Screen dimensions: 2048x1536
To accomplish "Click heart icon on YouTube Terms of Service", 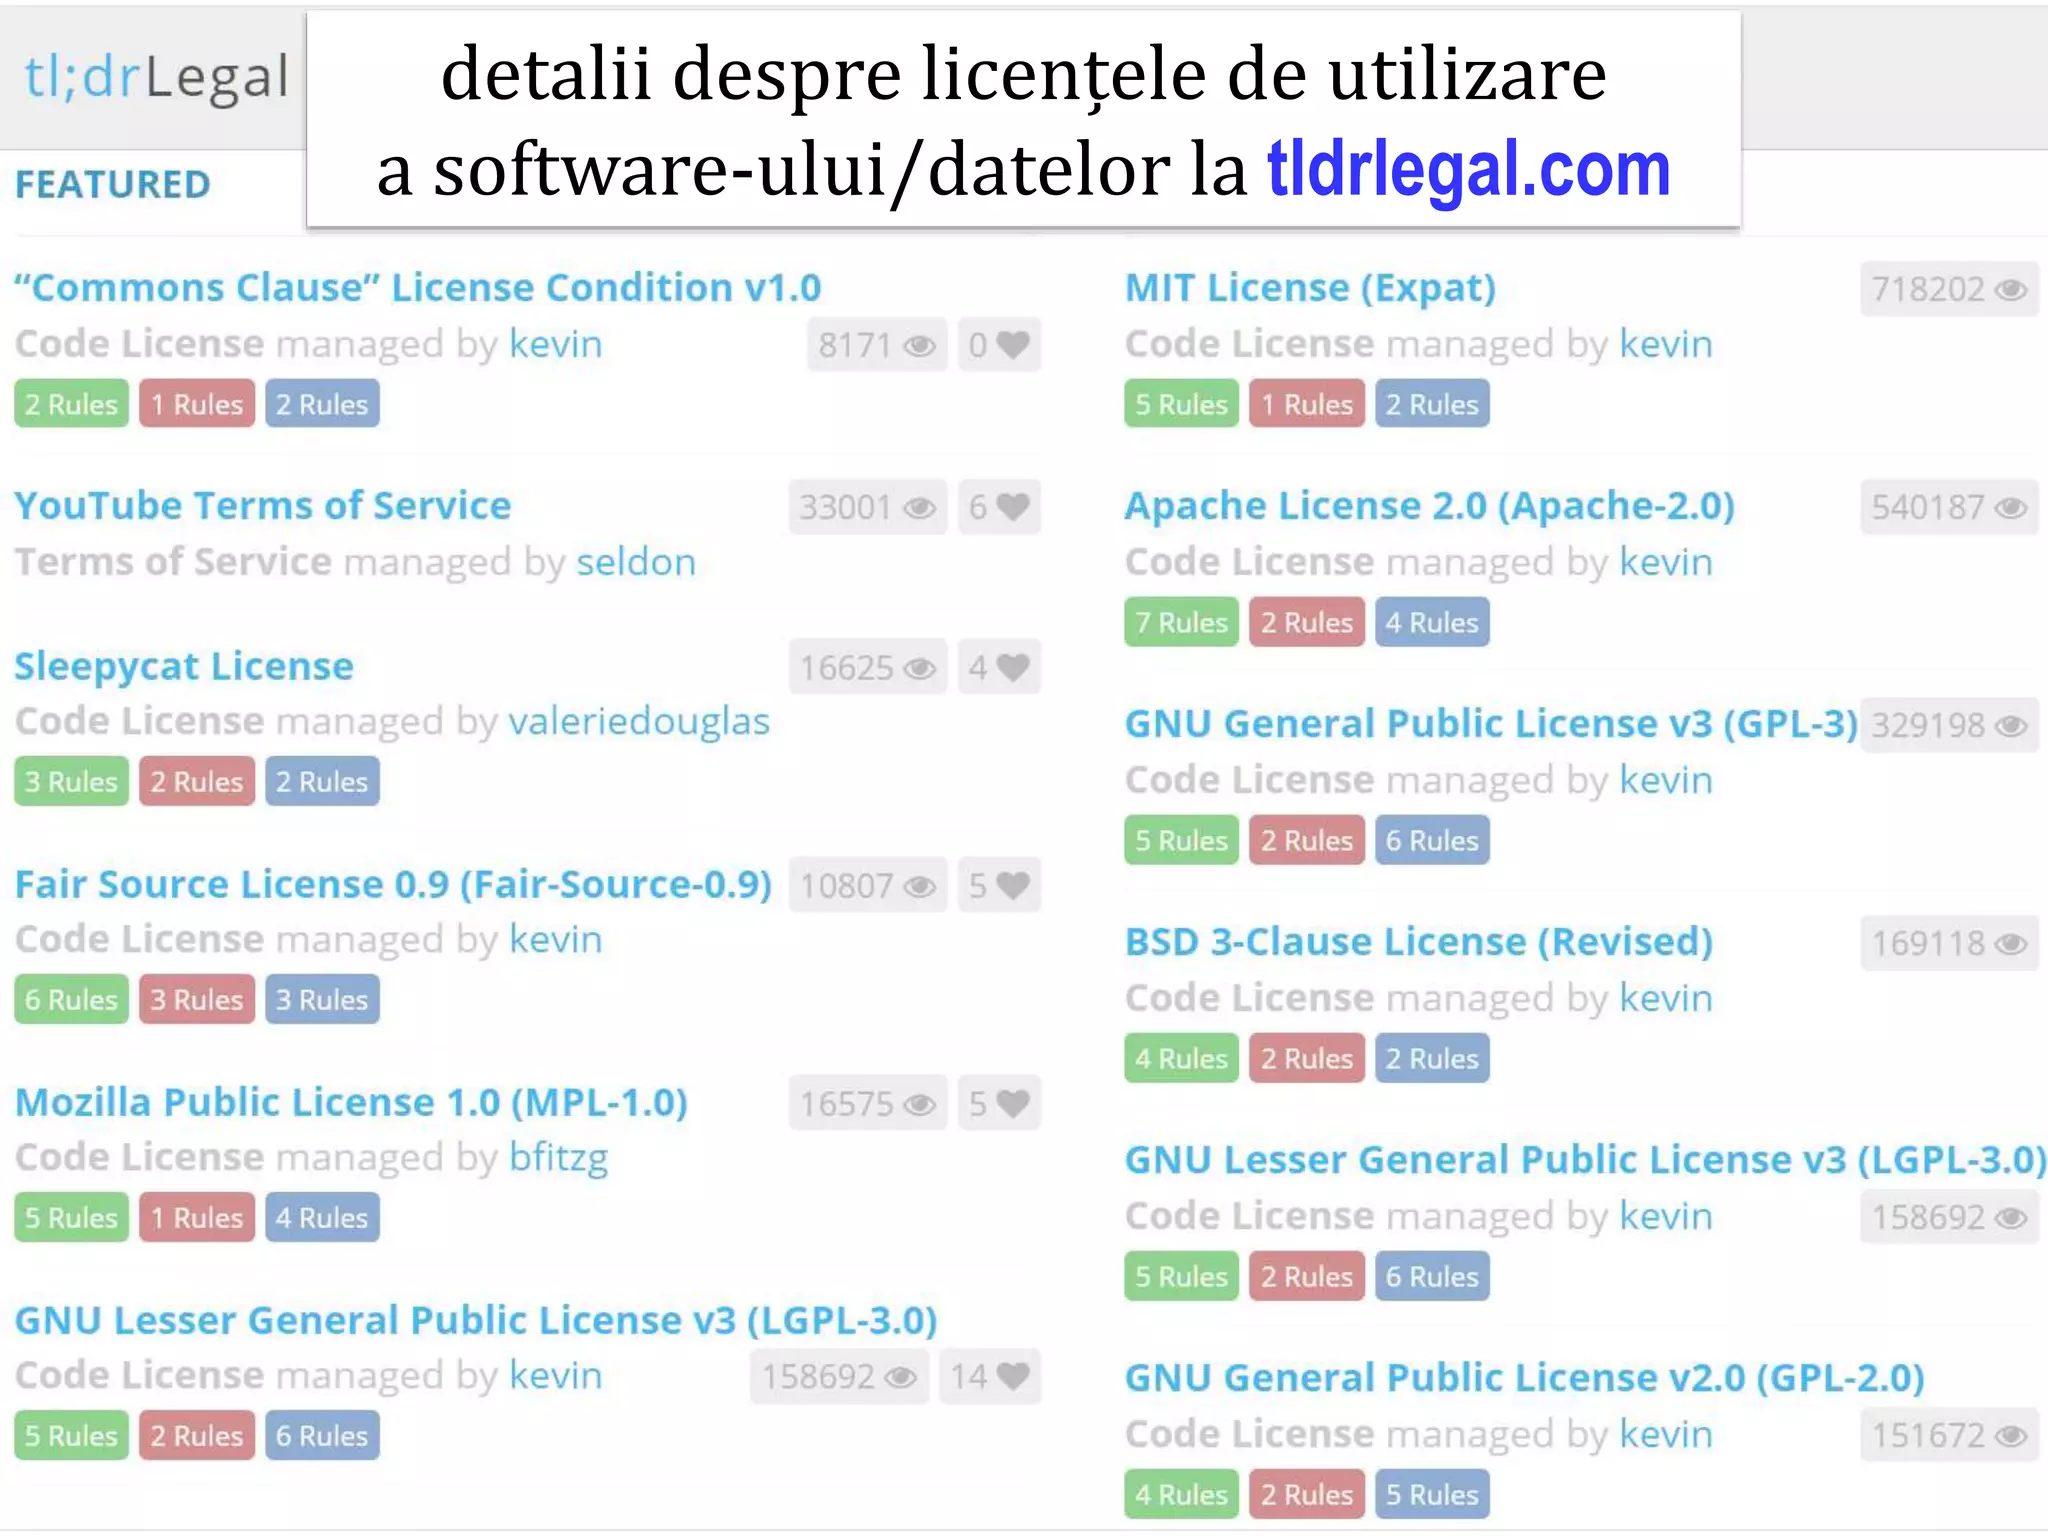I will coord(1012,507).
